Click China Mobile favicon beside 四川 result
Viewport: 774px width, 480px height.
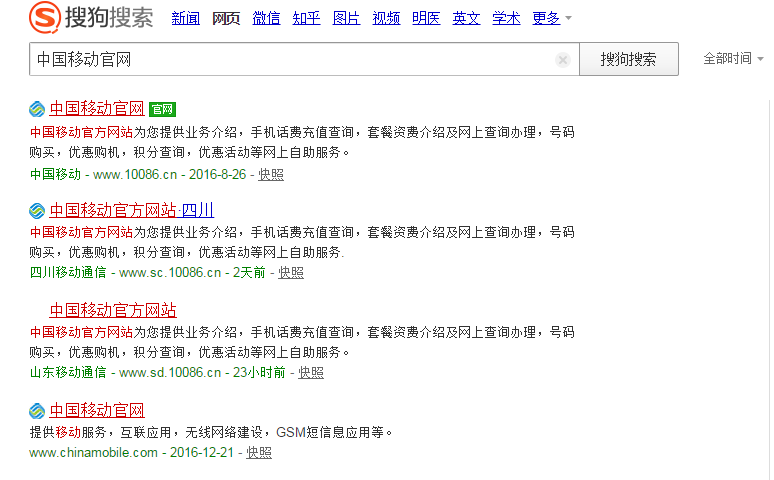37,211
